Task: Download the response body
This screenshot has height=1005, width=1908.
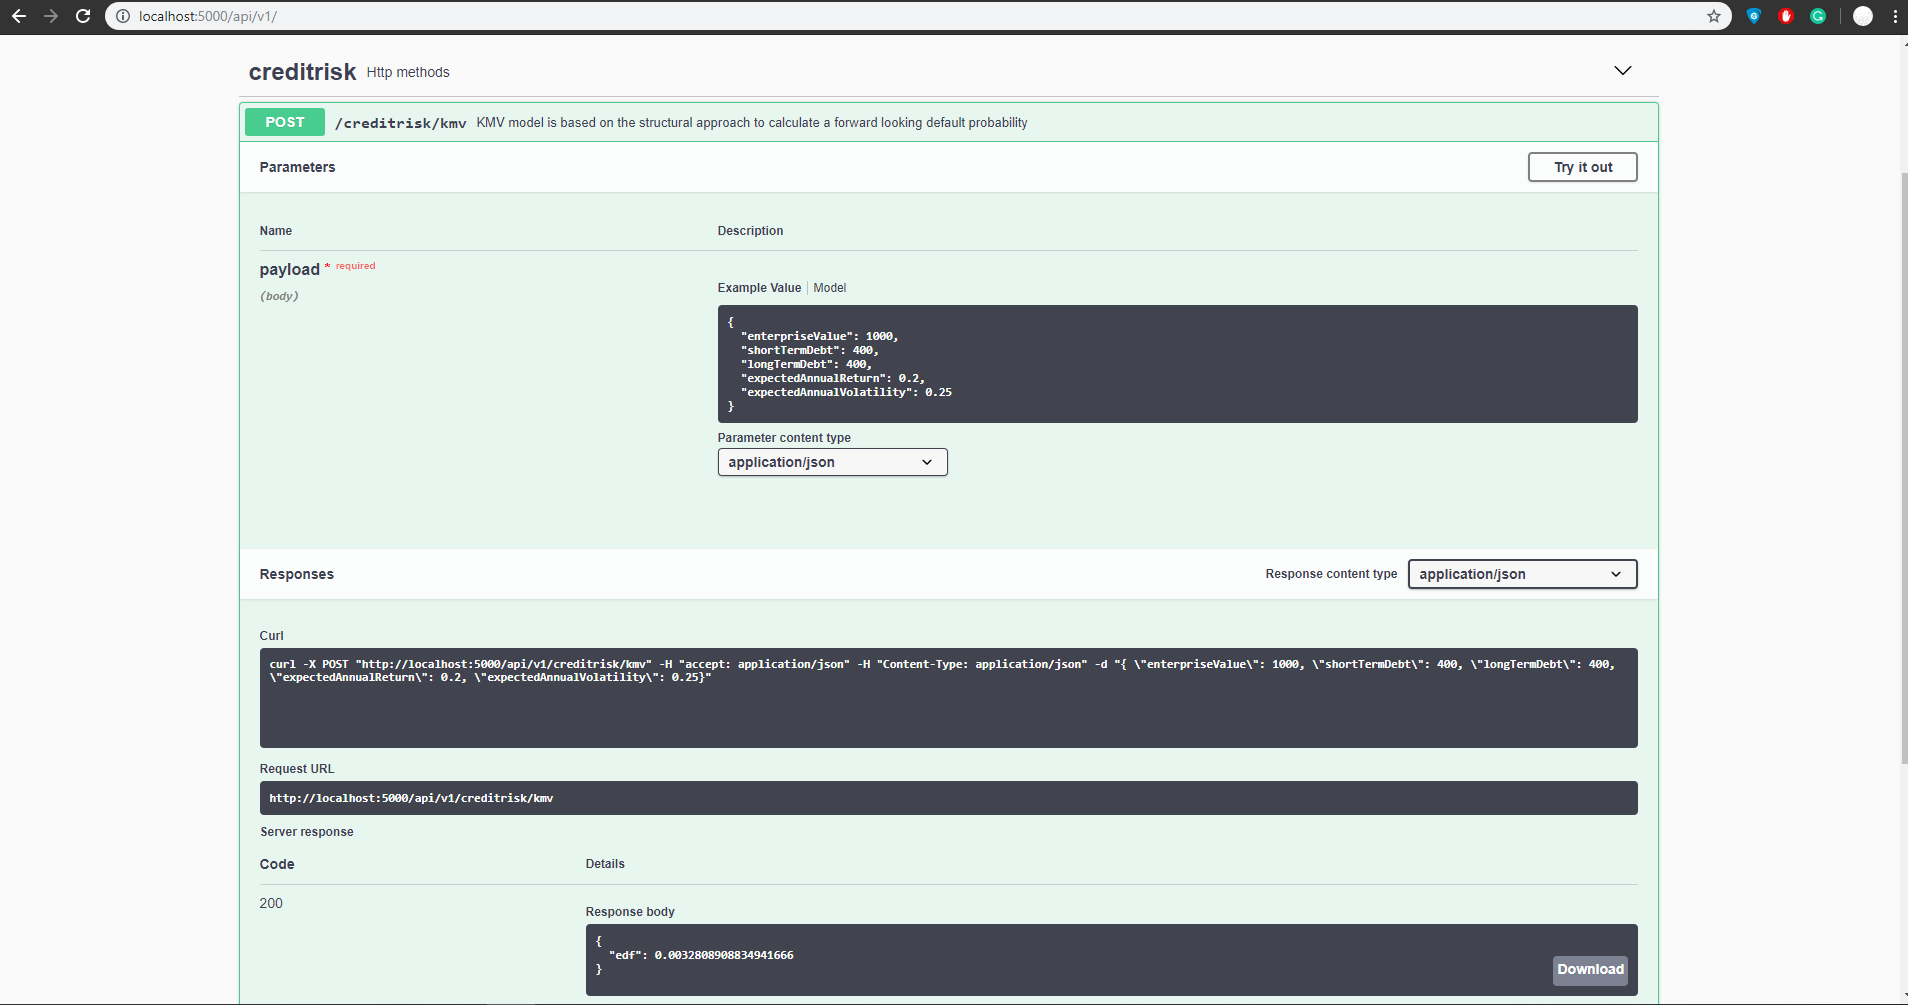Action: [x=1589, y=969]
